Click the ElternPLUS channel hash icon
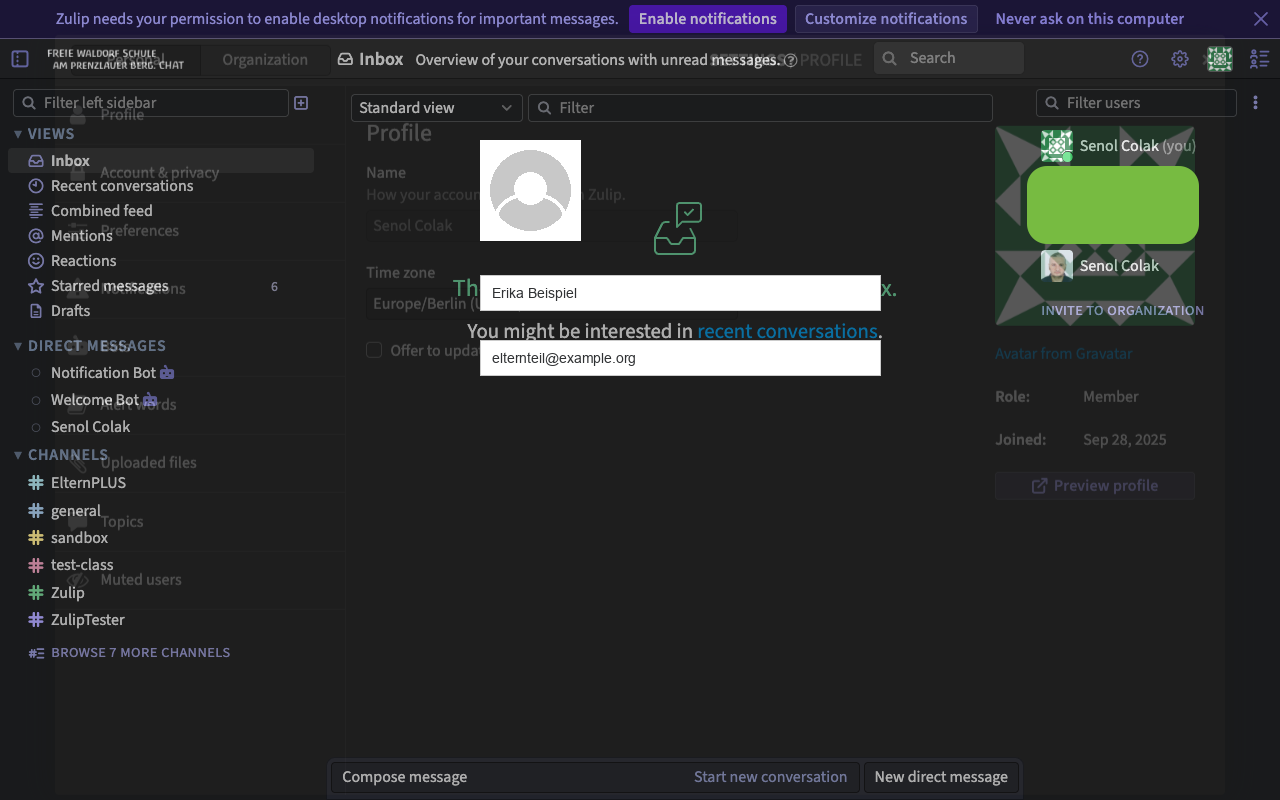The height and width of the screenshot is (800, 1280). point(36,483)
